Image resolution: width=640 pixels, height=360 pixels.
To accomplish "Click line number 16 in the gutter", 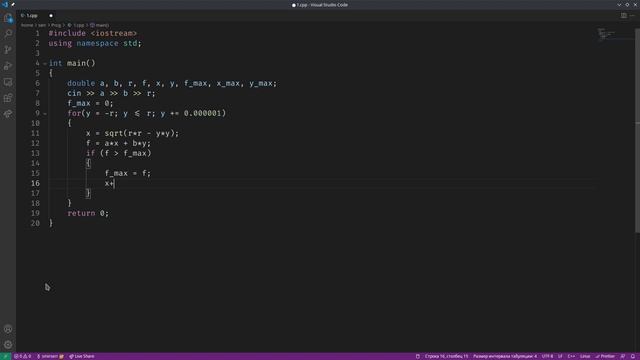I will (36, 183).
